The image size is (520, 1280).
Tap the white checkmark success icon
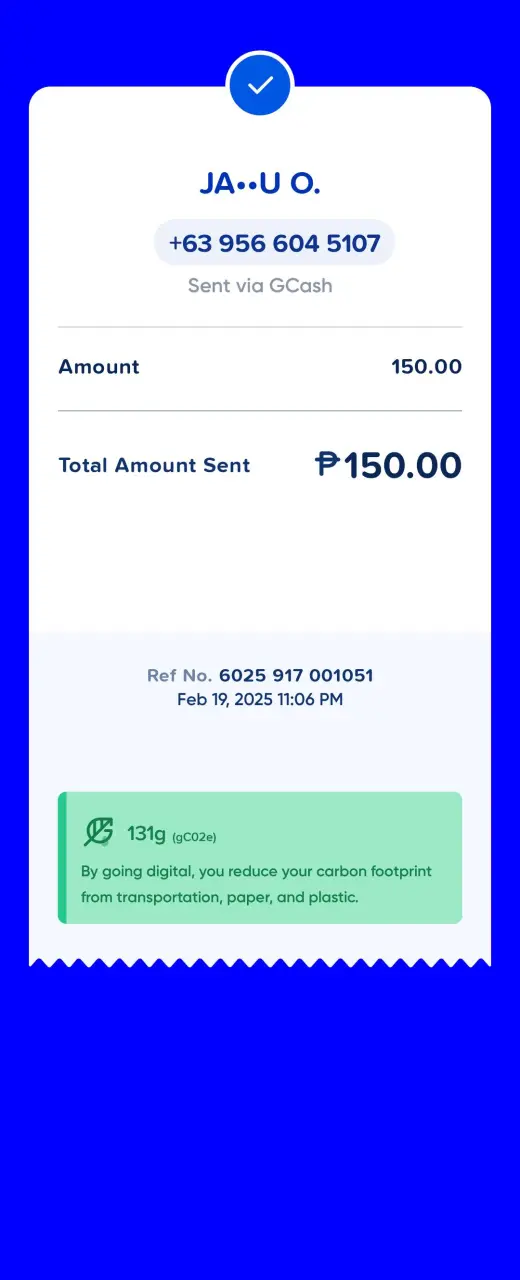(x=260, y=85)
